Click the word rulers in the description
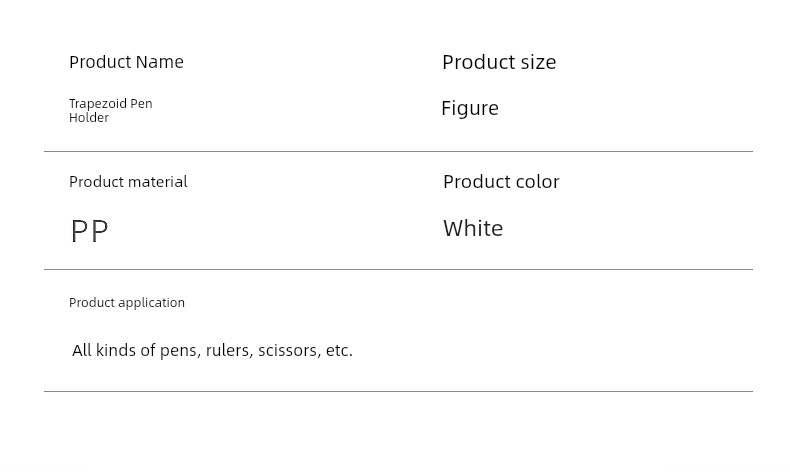The image size is (790, 472). tap(229, 350)
